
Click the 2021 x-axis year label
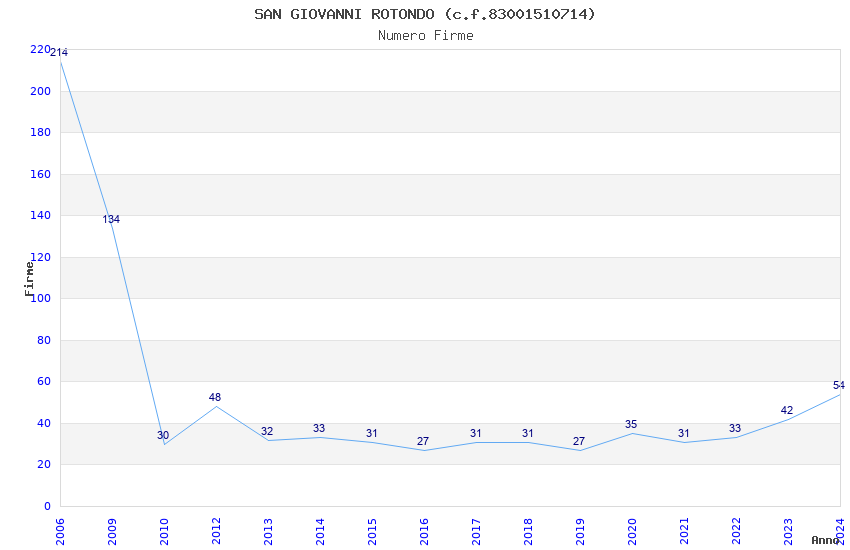pyautogui.click(x=685, y=532)
